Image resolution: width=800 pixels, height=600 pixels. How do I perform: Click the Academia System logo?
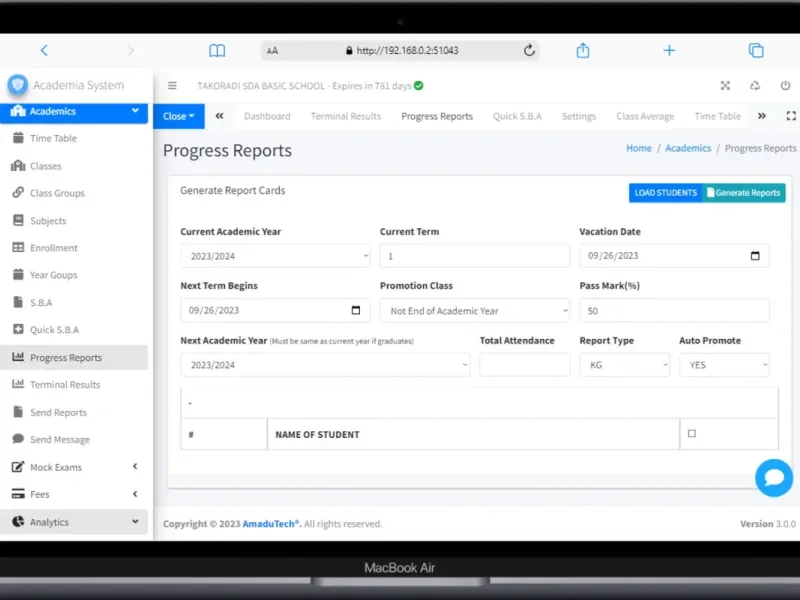tap(17, 85)
